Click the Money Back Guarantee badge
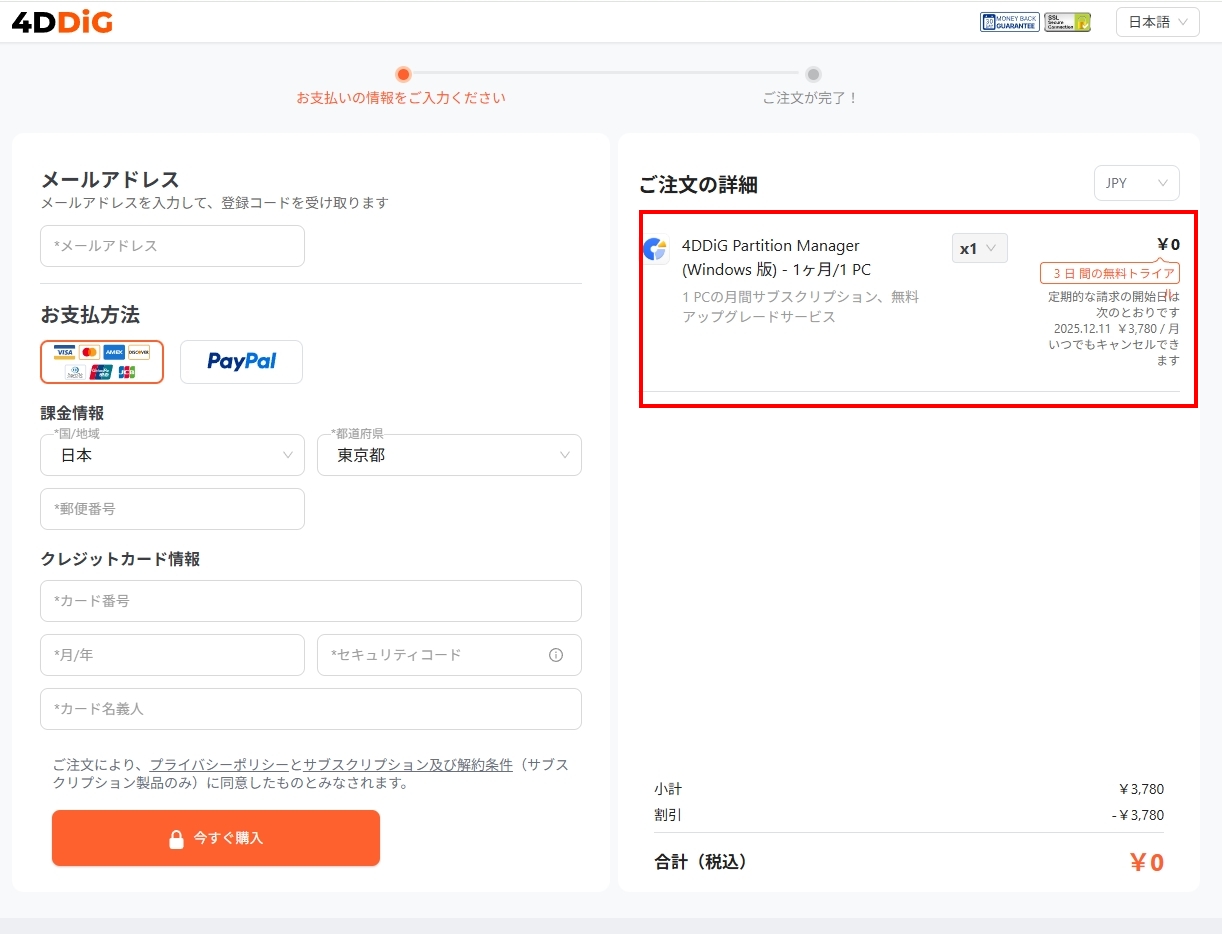Image resolution: width=1222 pixels, height=934 pixels. [1009, 22]
